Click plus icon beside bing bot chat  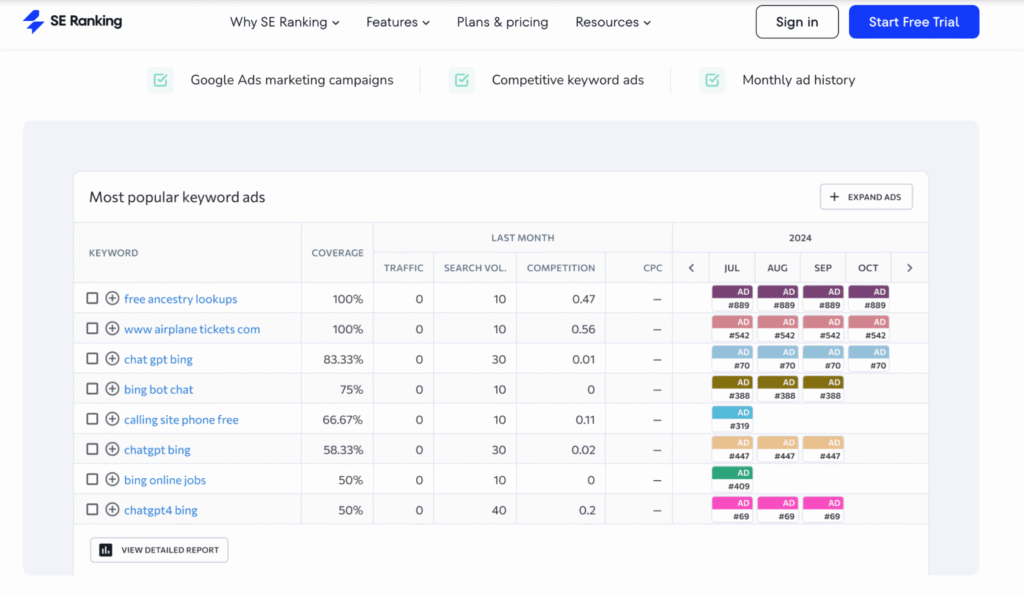click(x=112, y=389)
